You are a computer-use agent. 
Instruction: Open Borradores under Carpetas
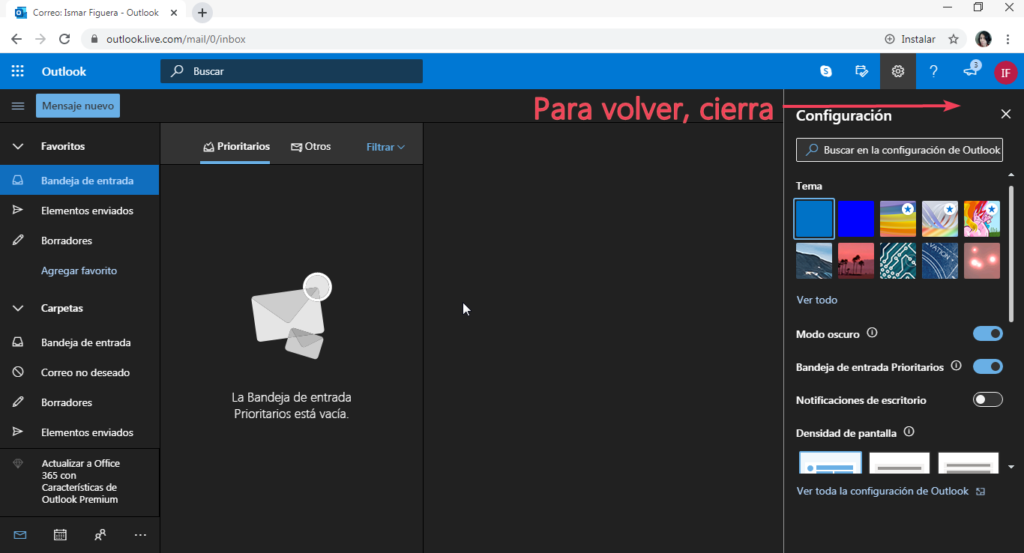tap(79, 402)
